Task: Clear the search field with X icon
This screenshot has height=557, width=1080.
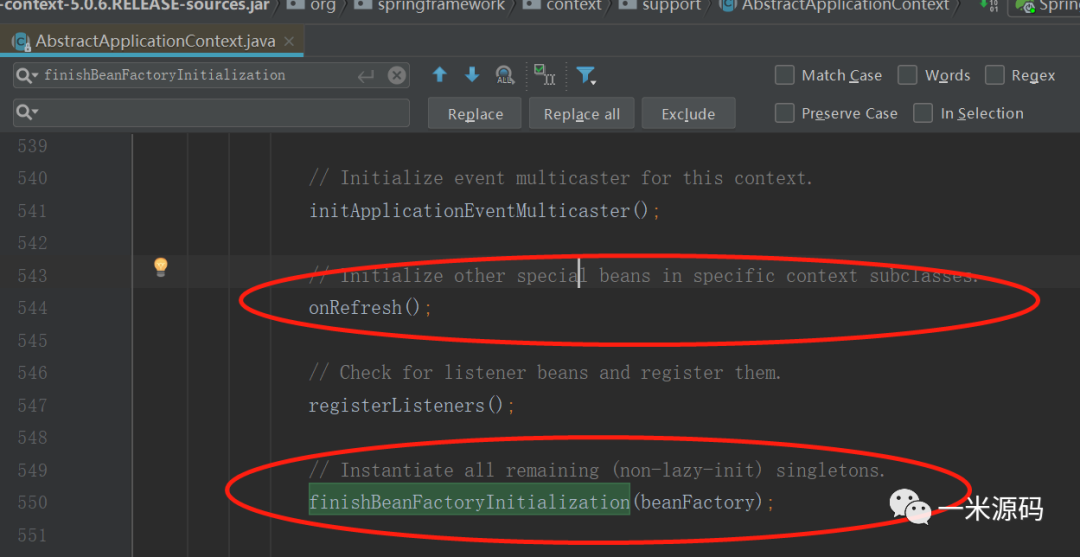Action: click(x=397, y=75)
